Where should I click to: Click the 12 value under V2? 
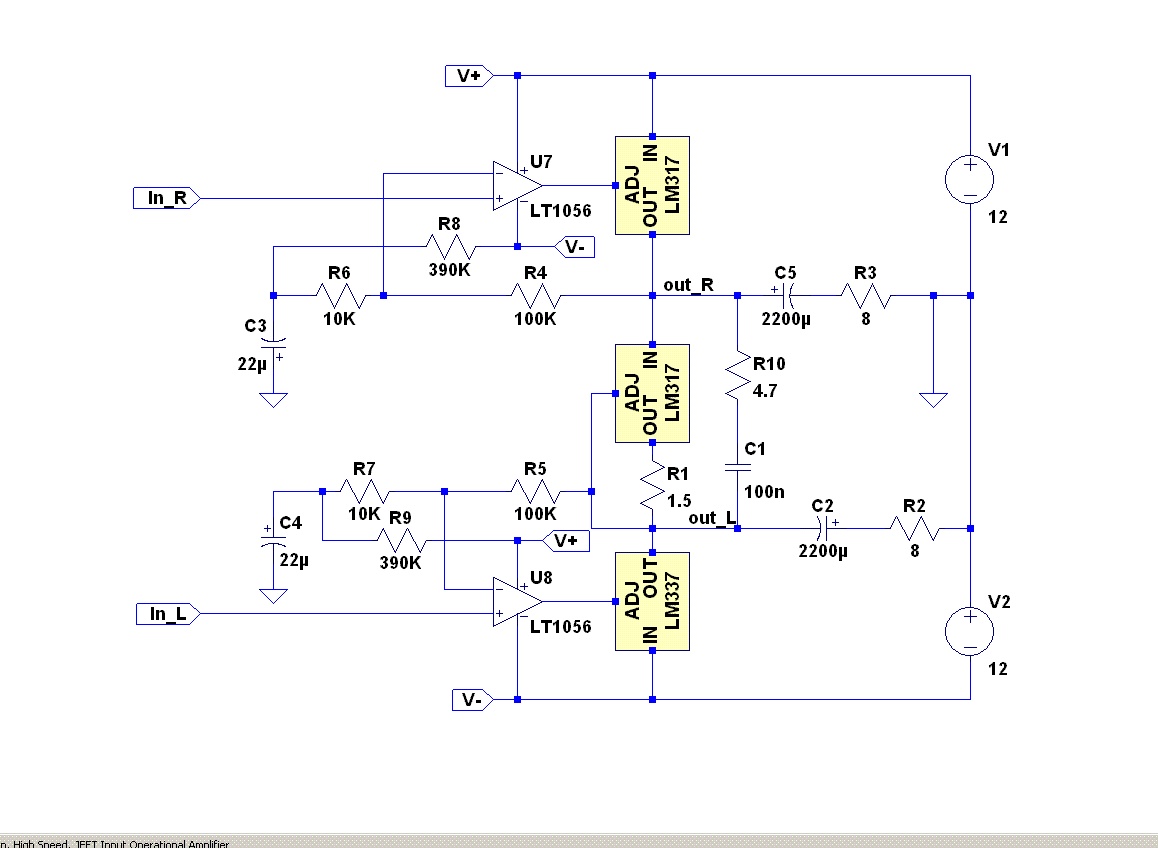pos(998,669)
